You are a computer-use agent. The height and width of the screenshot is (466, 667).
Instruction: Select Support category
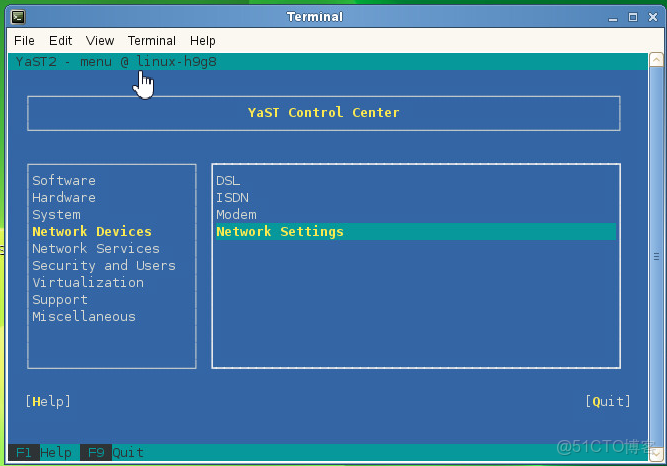click(x=60, y=300)
